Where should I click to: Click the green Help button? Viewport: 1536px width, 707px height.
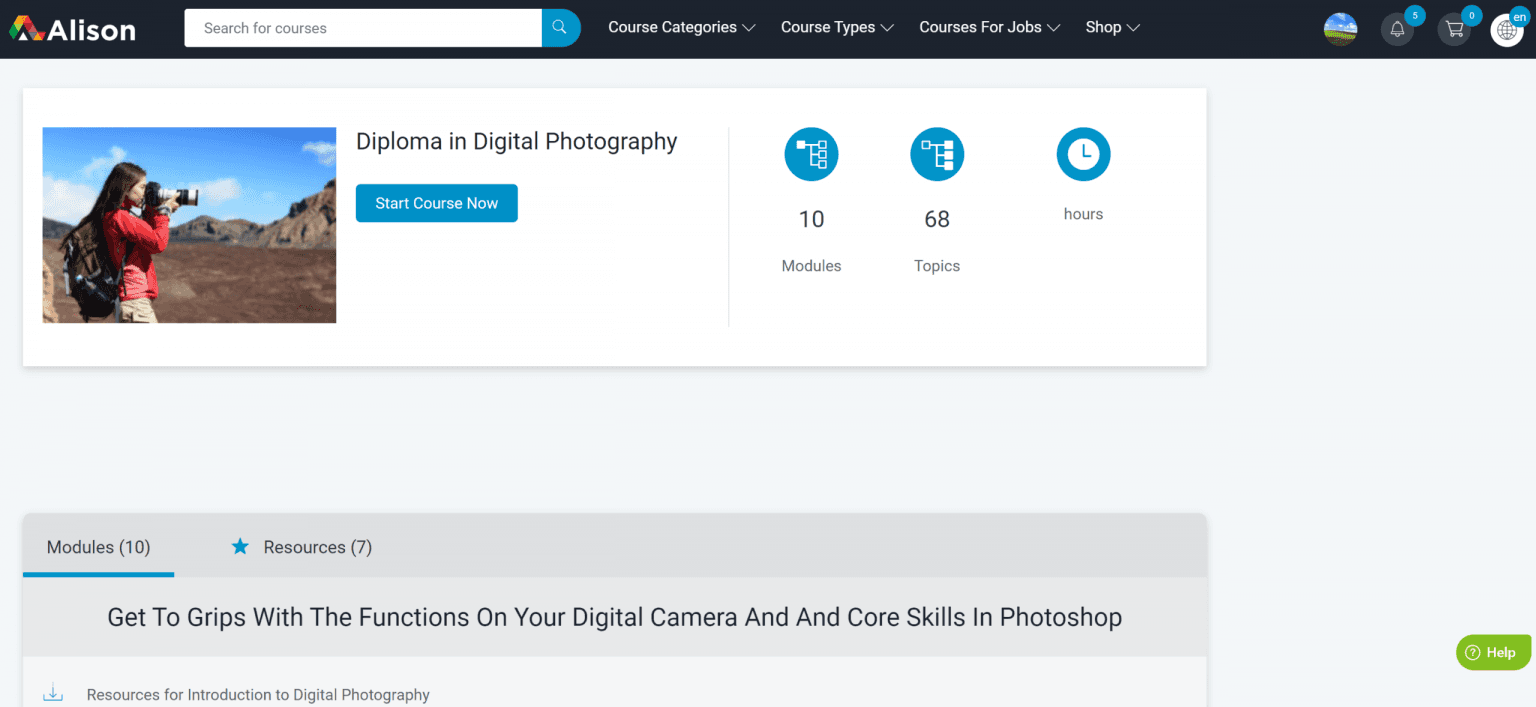click(1492, 652)
